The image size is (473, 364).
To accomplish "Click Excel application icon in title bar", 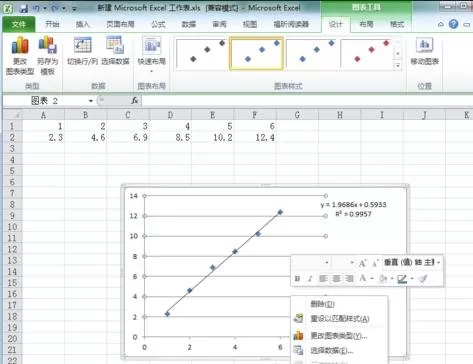I will (x=7, y=8).
